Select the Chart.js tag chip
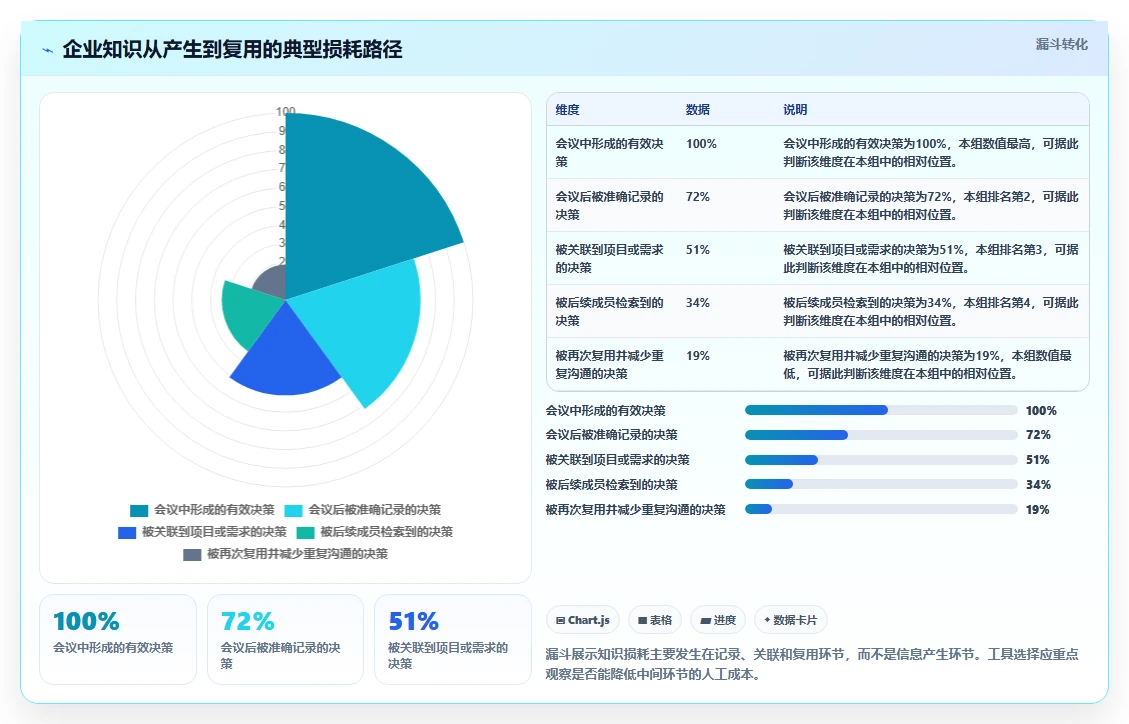 coord(583,620)
